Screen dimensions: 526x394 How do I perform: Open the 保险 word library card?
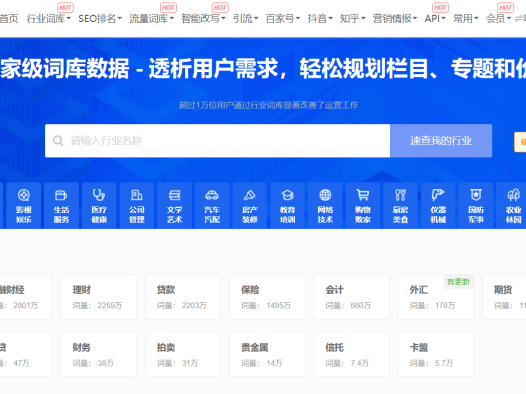(x=267, y=297)
